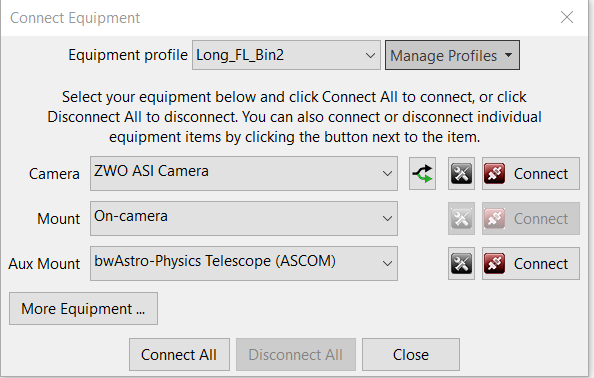The height and width of the screenshot is (378, 594).
Task: Click the red plug icon beside Camera
Action: (494, 174)
